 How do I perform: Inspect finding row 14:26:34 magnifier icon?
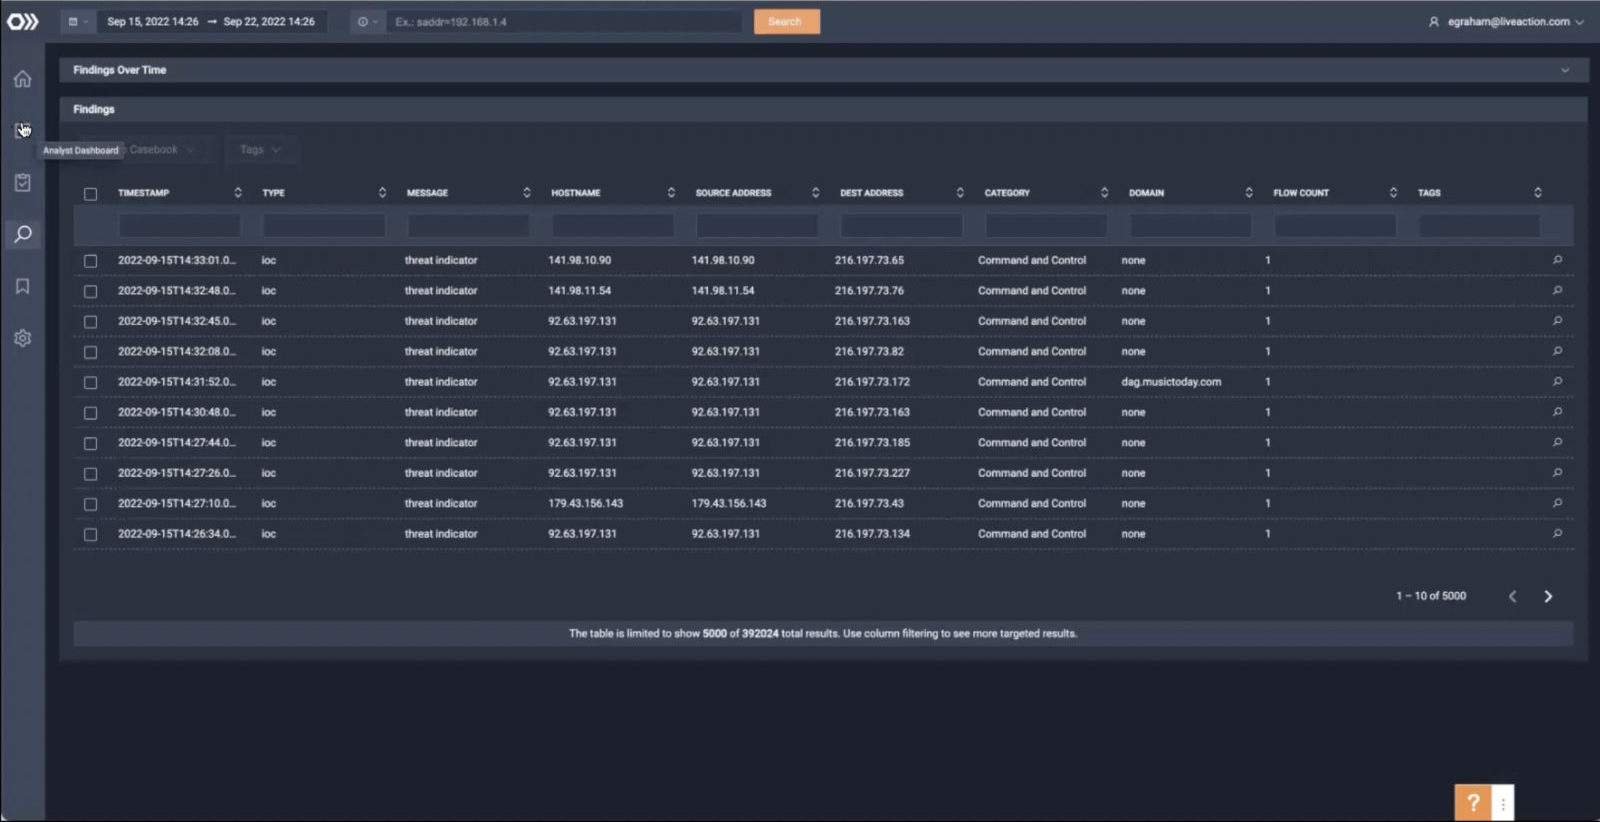[1557, 533]
